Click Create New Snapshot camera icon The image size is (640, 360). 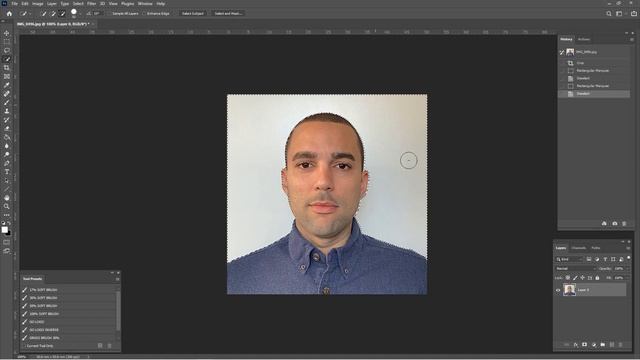(x=615, y=224)
